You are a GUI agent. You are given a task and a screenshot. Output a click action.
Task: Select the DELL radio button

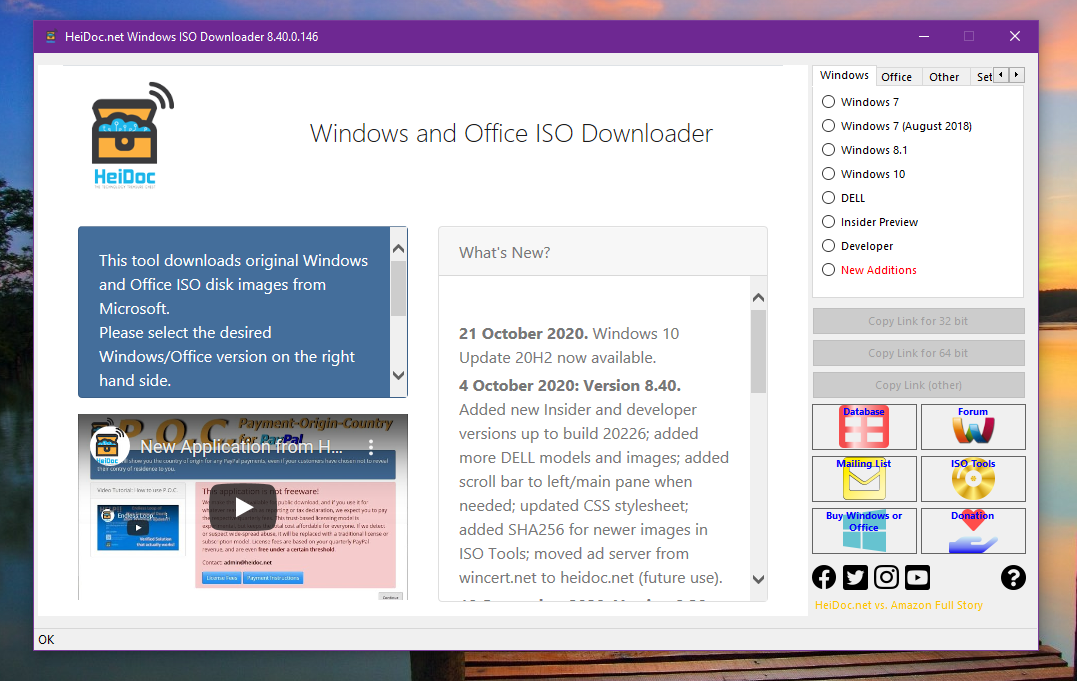coord(828,198)
